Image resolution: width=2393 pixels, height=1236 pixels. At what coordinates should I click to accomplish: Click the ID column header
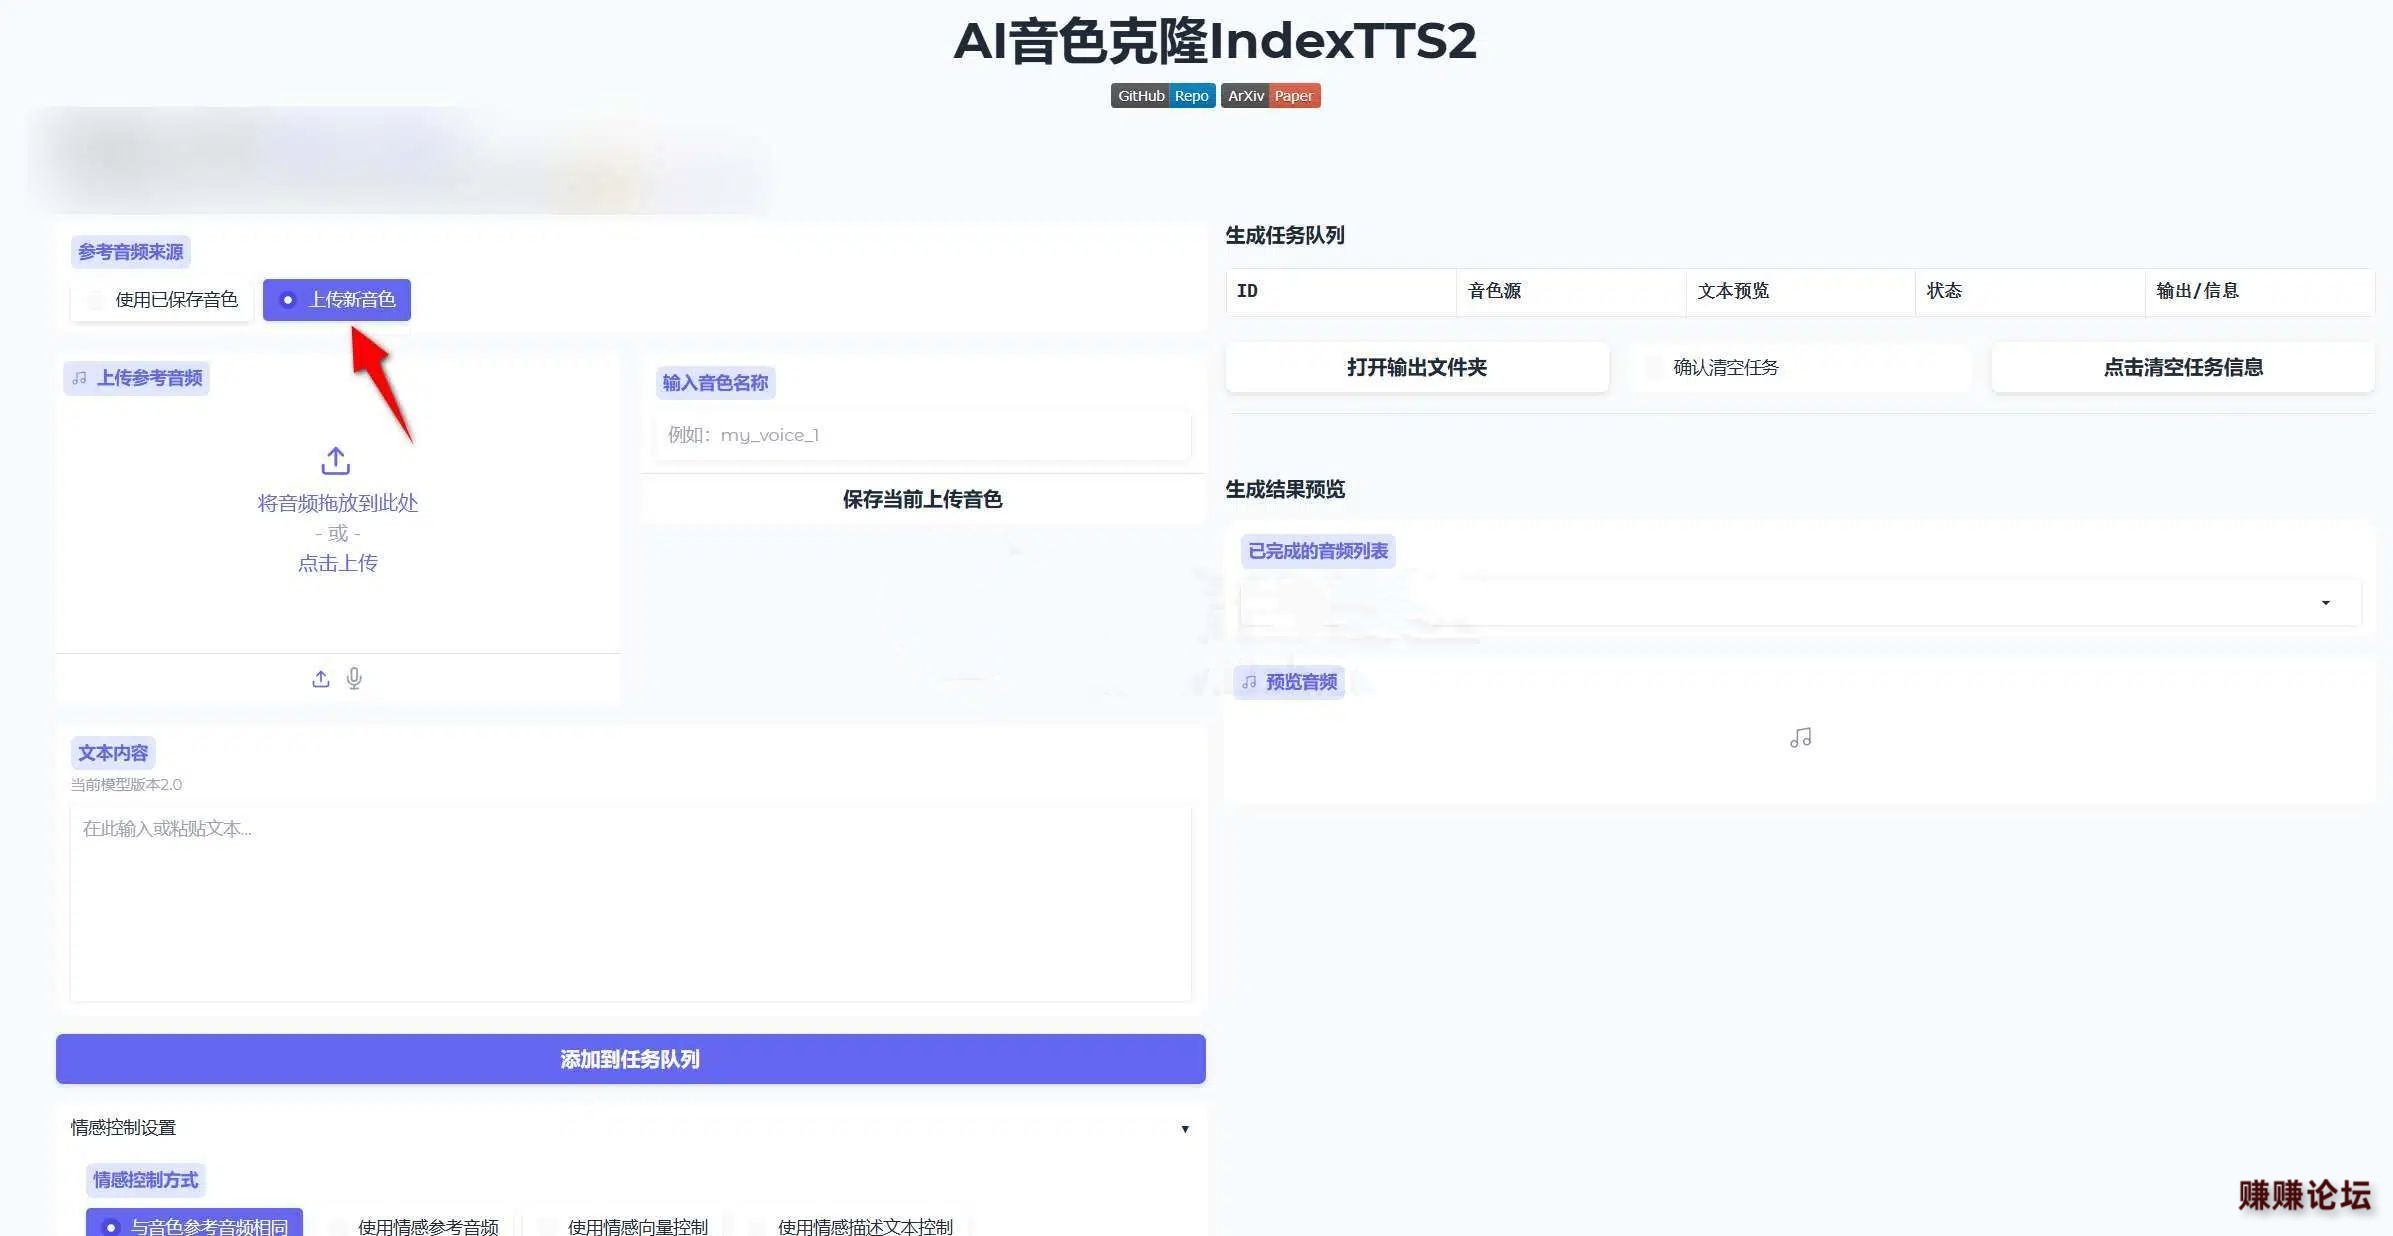pos(1341,291)
